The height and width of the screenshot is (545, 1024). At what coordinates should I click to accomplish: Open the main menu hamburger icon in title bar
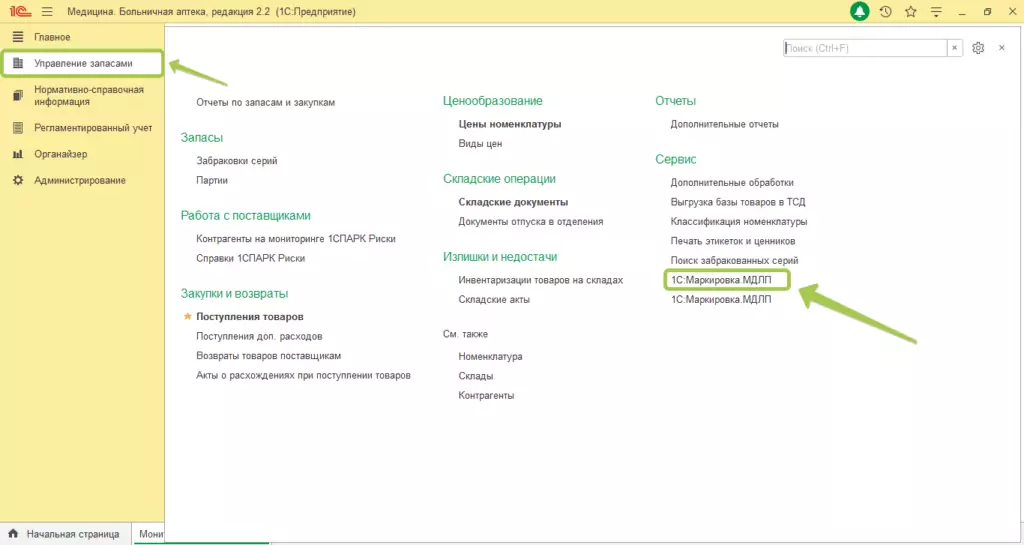46,12
